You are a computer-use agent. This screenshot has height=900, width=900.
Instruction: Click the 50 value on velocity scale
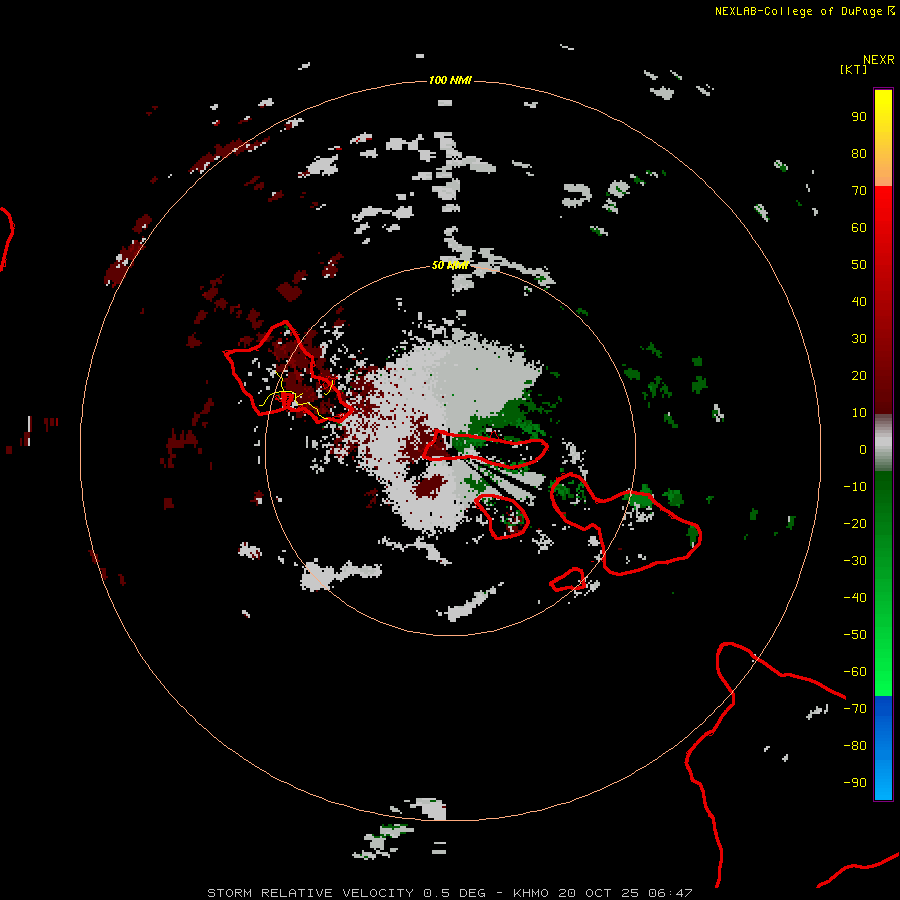(x=859, y=265)
